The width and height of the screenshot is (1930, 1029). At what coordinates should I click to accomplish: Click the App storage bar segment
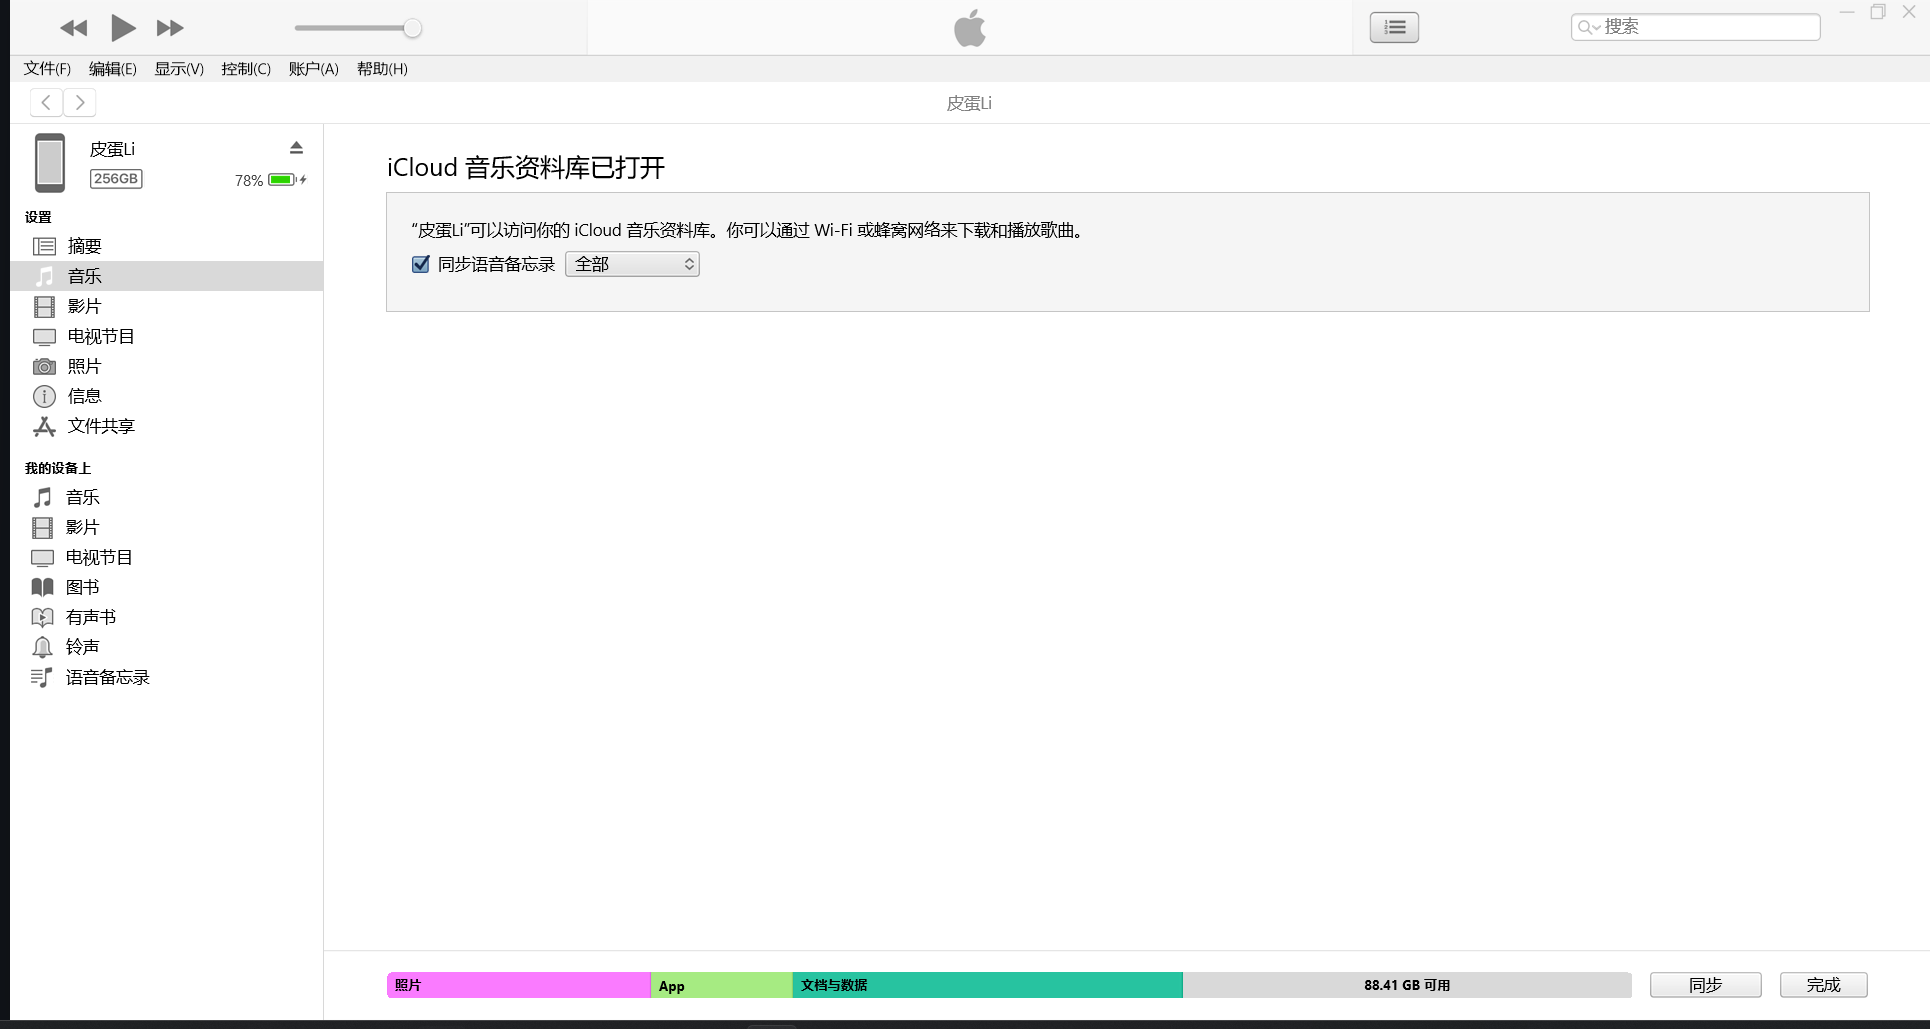[722, 985]
